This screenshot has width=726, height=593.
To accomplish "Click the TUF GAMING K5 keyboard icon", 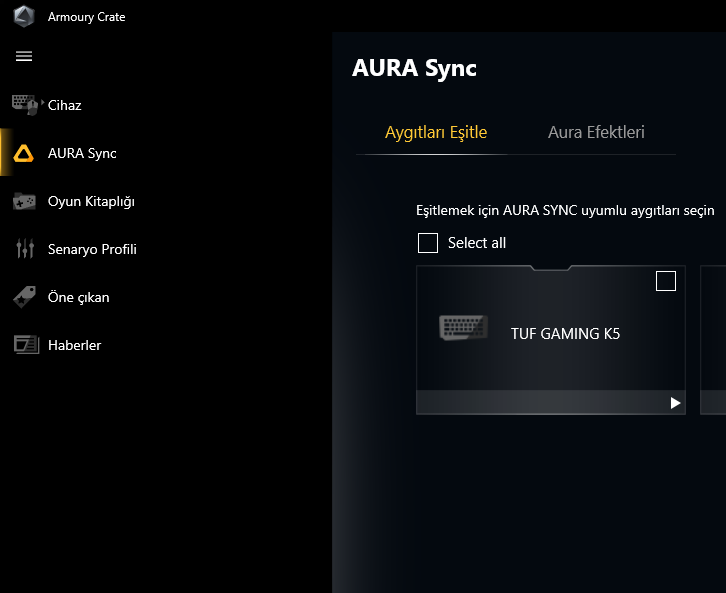I will click(x=463, y=327).
